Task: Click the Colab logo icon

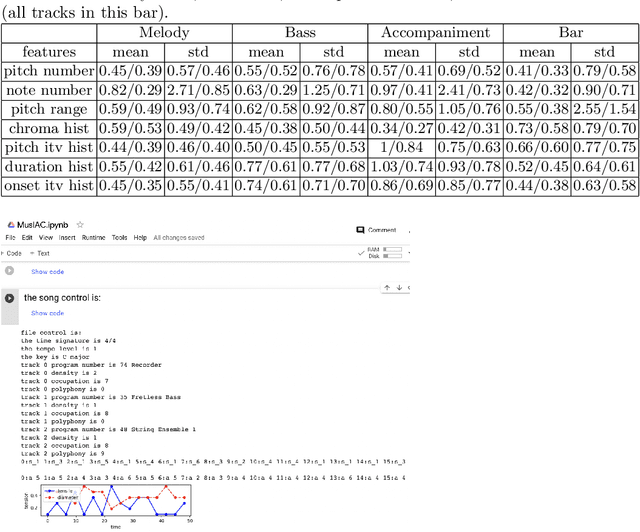Action: tap(9, 226)
